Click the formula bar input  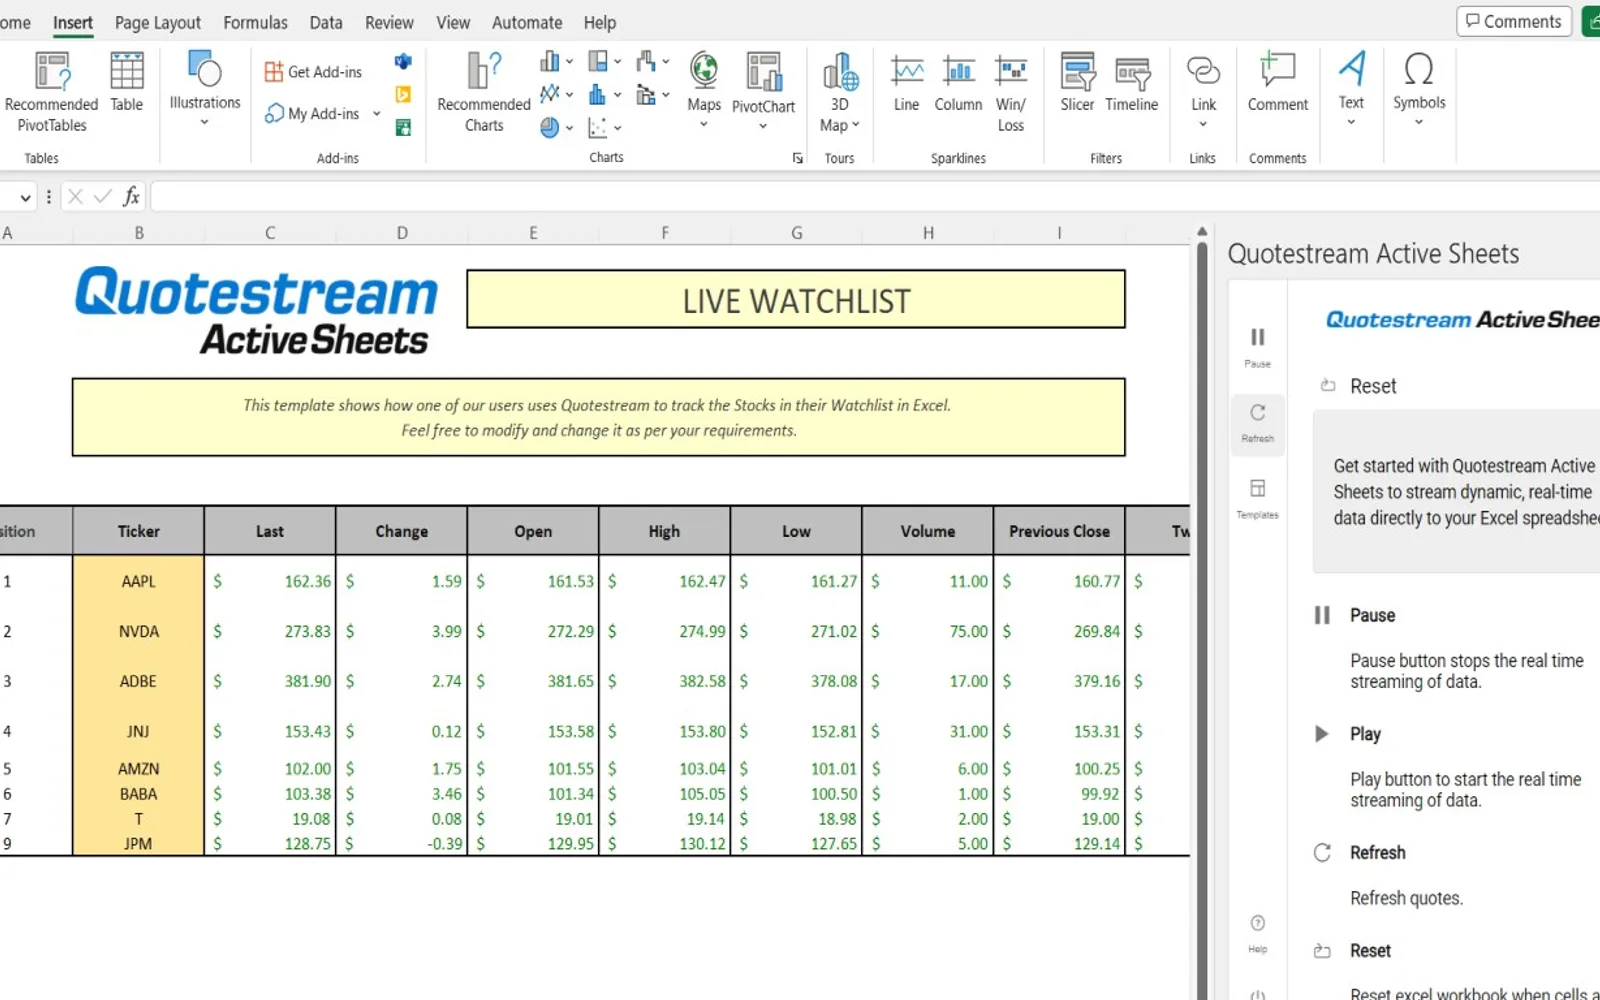tap(875, 197)
